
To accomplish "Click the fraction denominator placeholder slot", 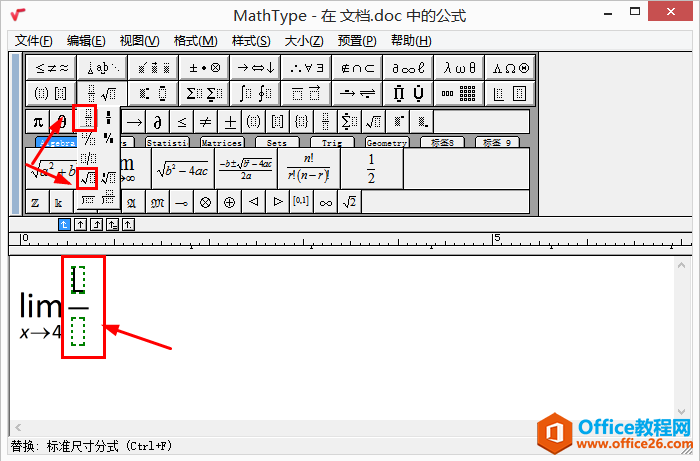I will [x=78, y=331].
